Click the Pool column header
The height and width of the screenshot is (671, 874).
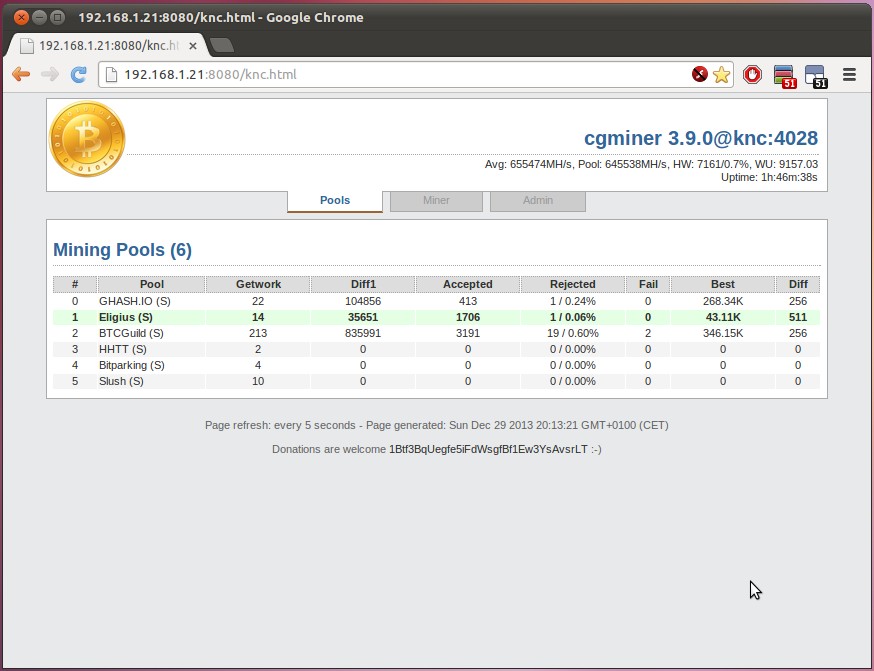click(152, 284)
